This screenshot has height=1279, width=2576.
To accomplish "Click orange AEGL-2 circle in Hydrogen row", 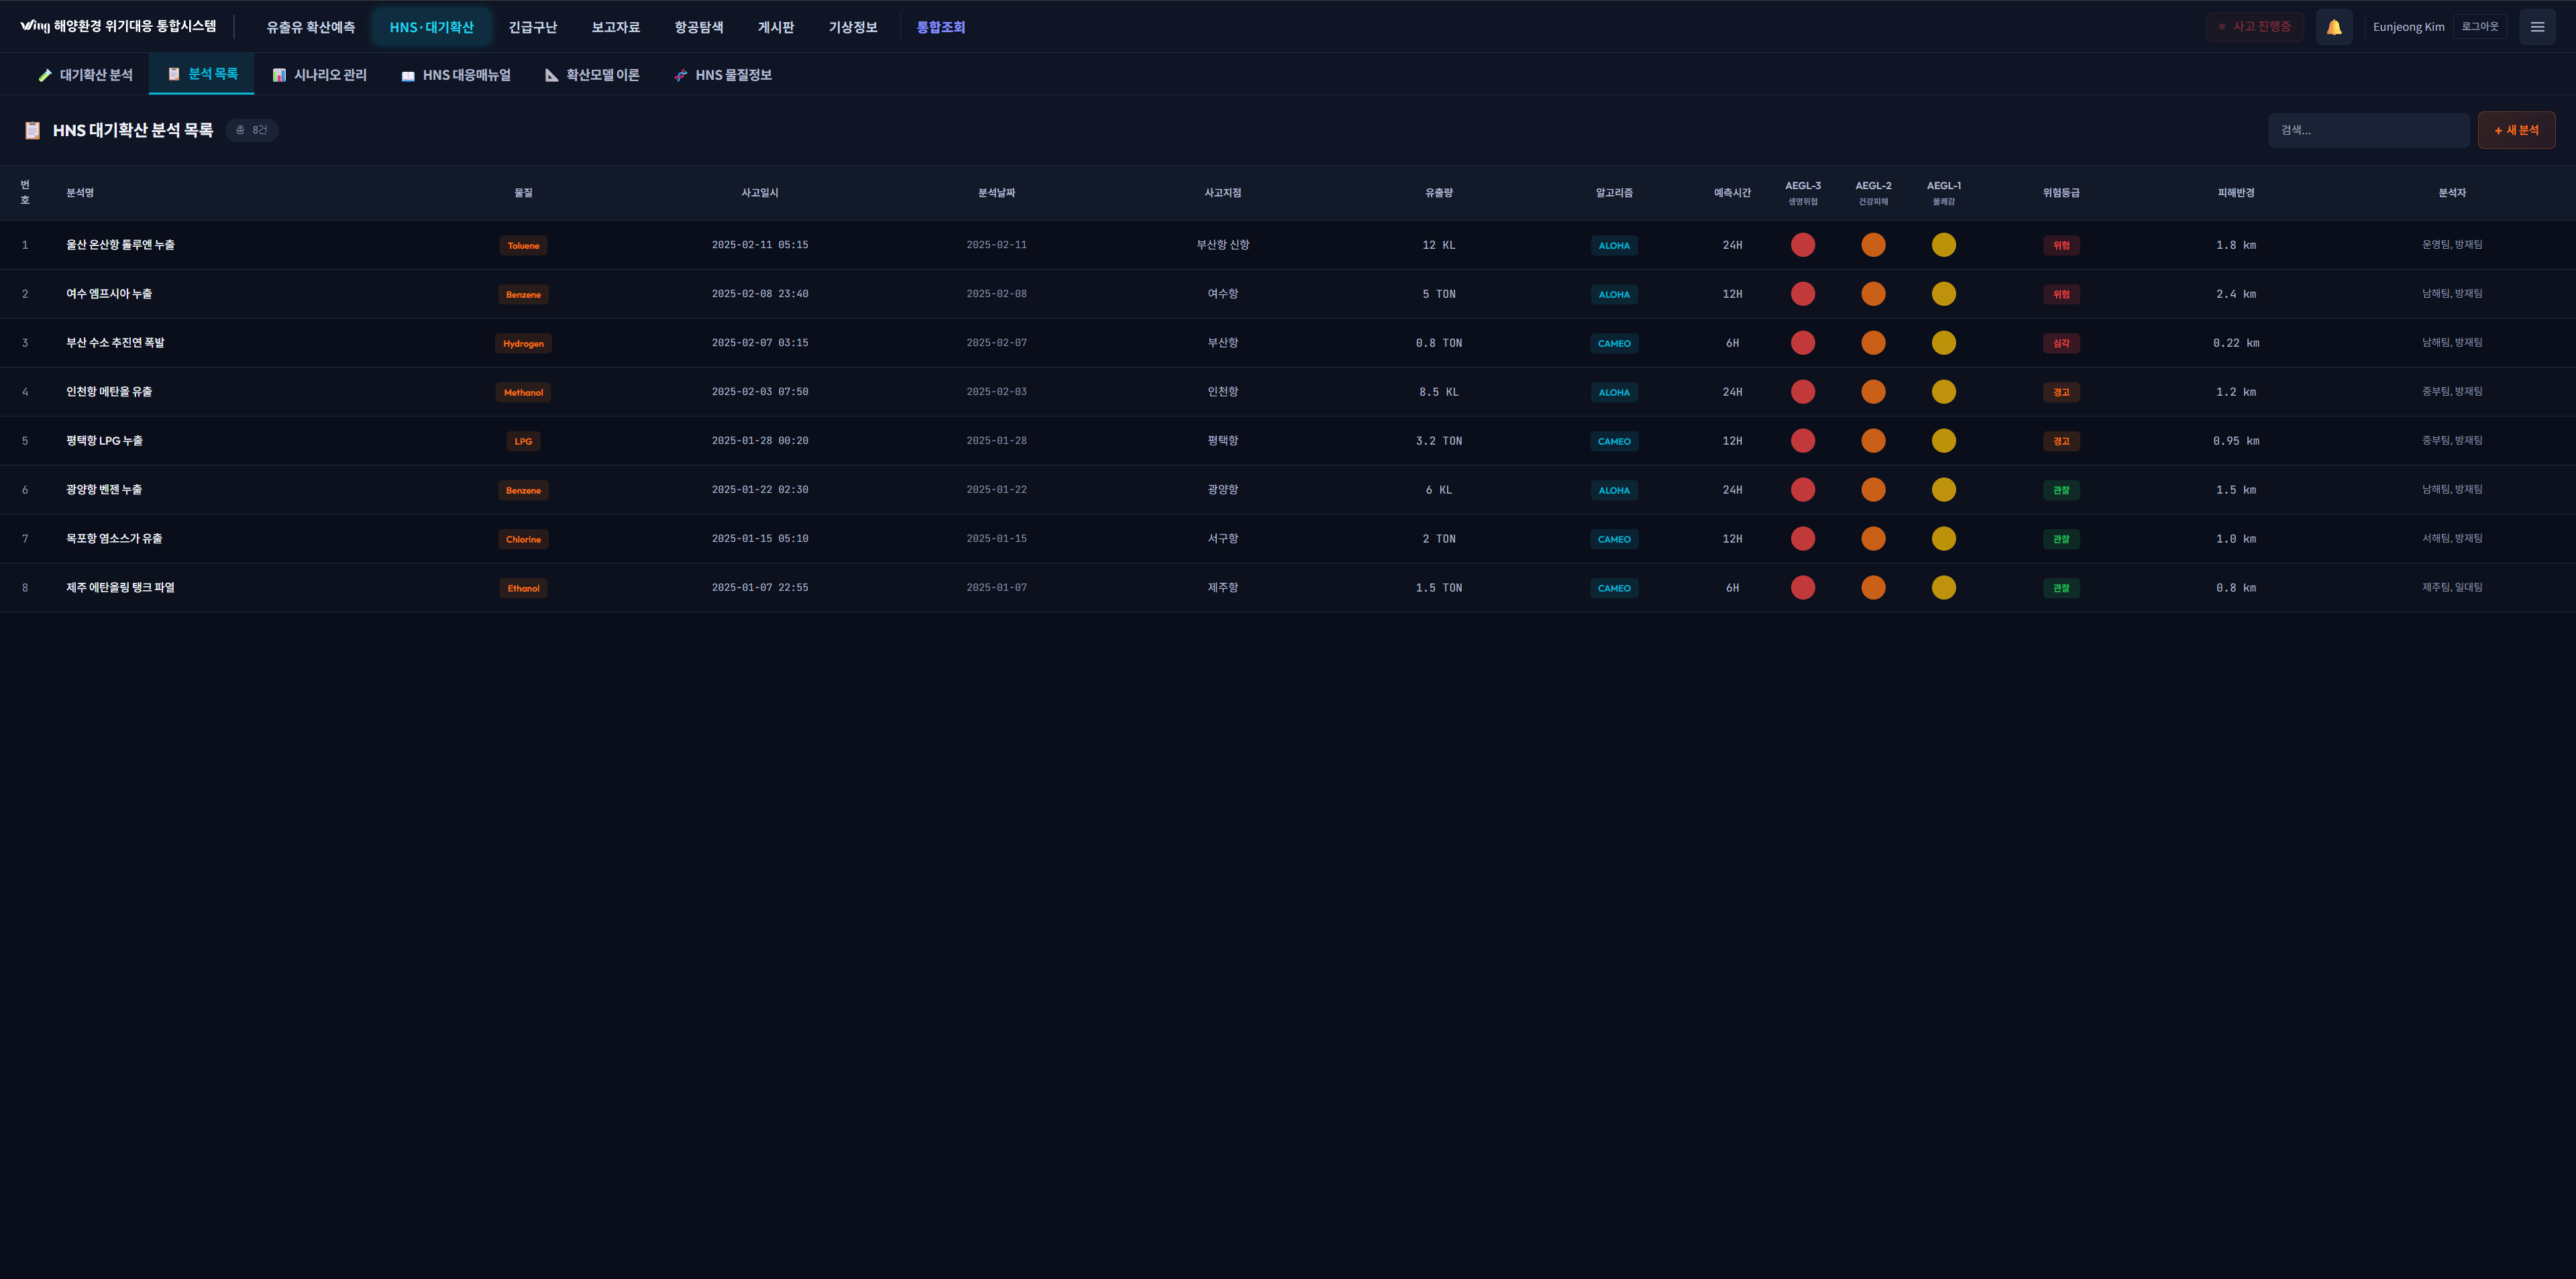I will 1873,343.
